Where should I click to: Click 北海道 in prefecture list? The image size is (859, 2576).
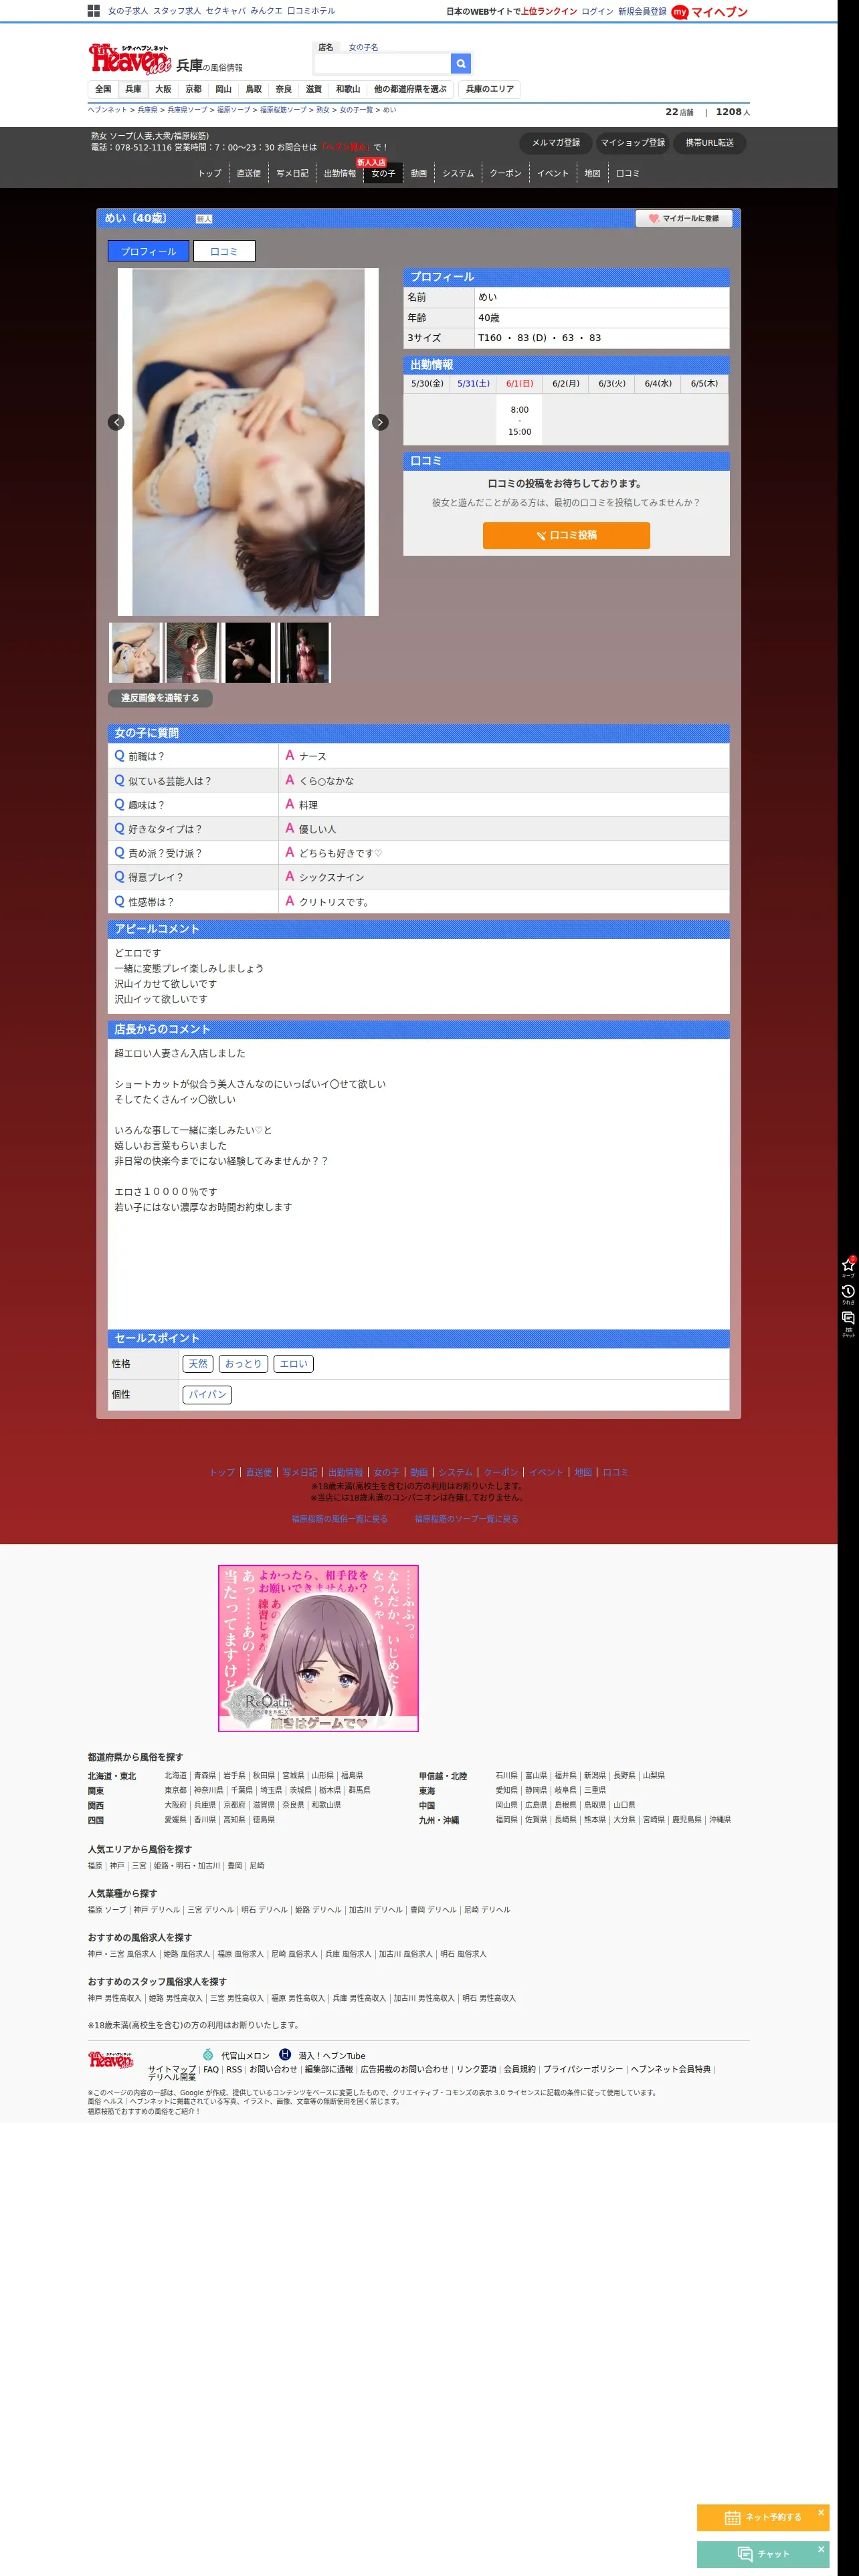[x=175, y=1775]
